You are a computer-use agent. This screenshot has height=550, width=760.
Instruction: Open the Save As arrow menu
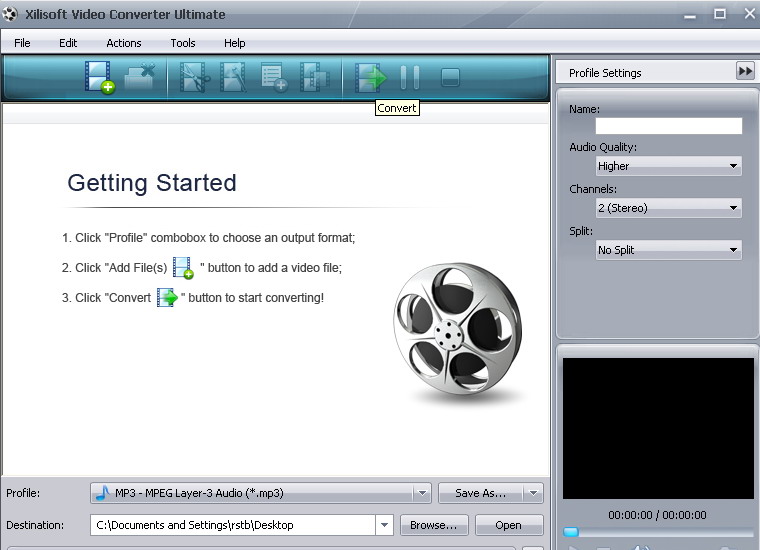[x=534, y=493]
